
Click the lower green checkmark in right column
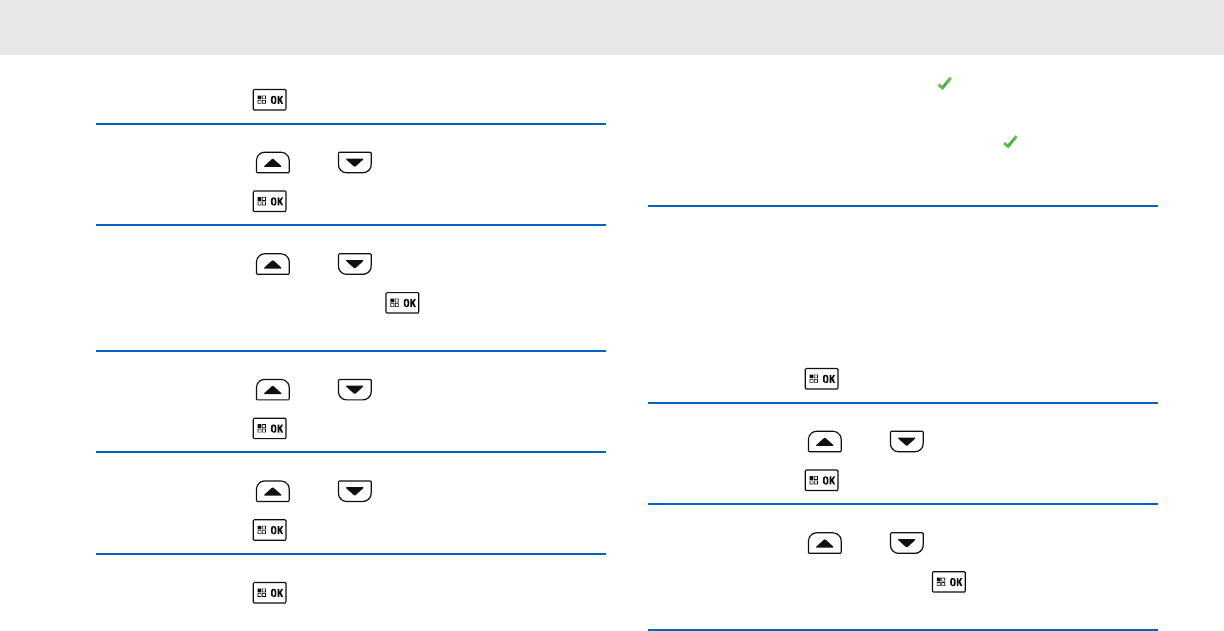pyautogui.click(x=1009, y=144)
